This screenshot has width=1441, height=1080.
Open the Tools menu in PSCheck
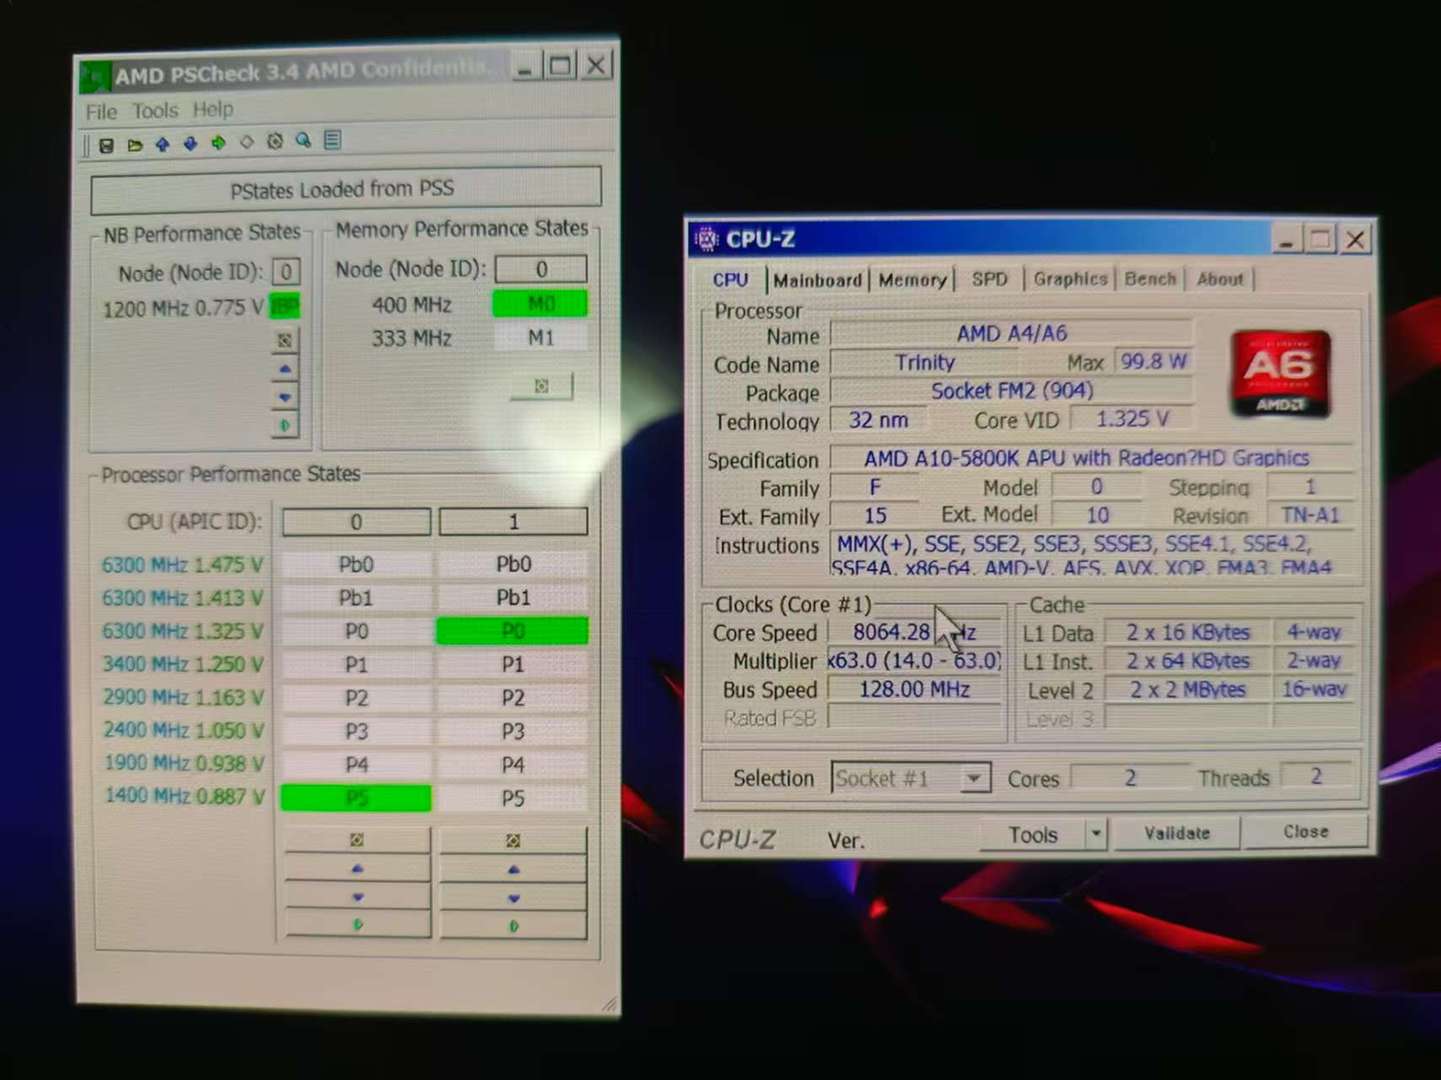(x=155, y=110)
